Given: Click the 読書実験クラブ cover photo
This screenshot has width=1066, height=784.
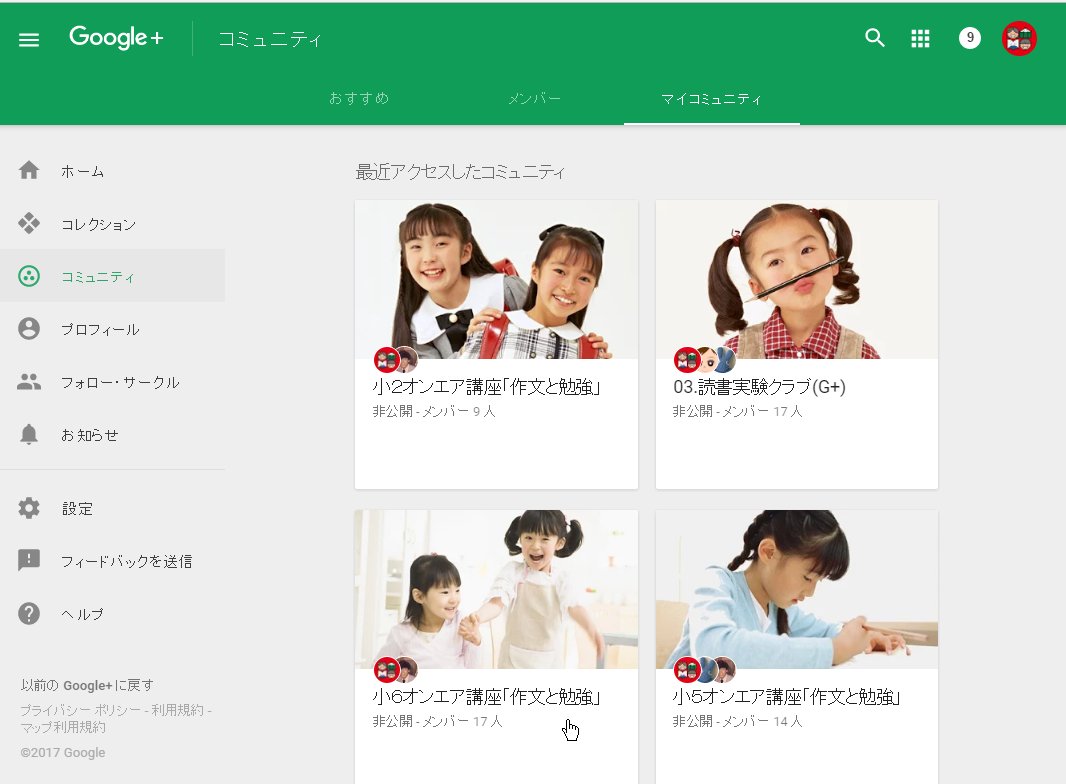Looking at the screenshot, I should point(797,279).
